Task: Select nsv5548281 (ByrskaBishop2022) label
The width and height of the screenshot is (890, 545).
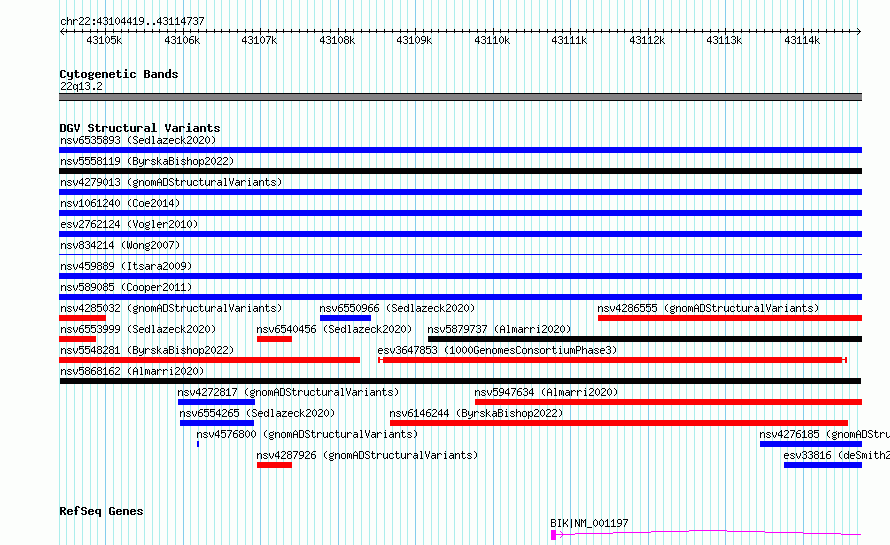Action: click(147, 350)
